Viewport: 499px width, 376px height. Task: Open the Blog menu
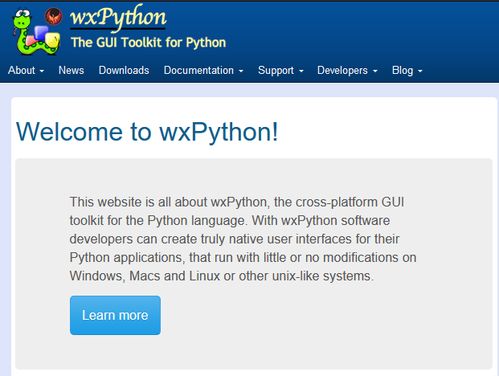click(x=407, y=70)
